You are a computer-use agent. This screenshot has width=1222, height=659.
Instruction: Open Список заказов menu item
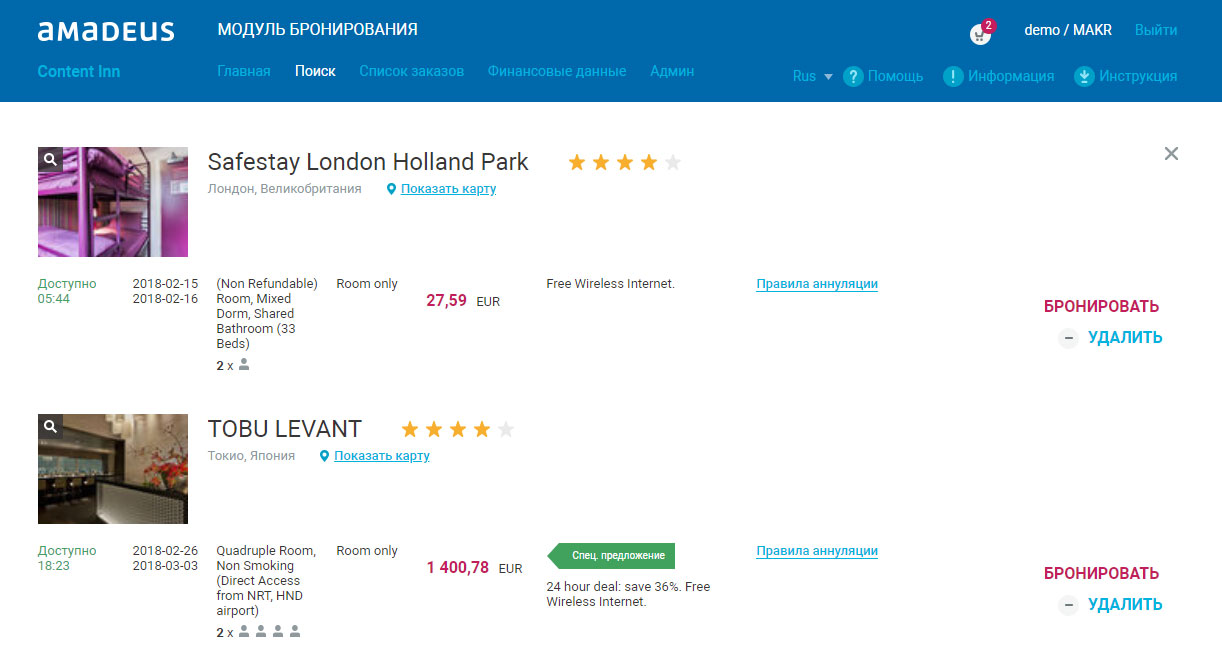[411, 71]
